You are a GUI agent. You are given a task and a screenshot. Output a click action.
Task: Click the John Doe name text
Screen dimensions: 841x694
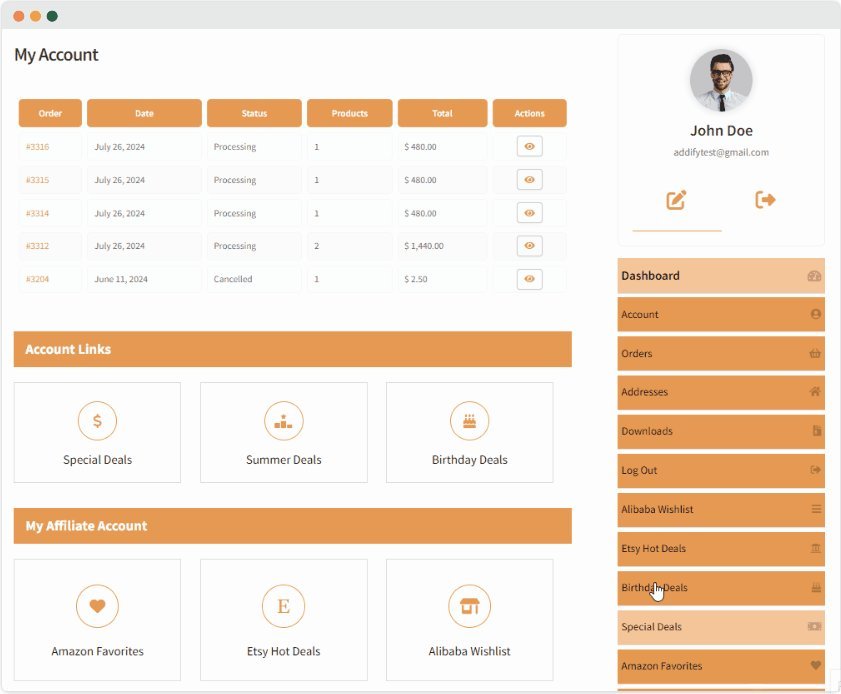coord(721,130)
